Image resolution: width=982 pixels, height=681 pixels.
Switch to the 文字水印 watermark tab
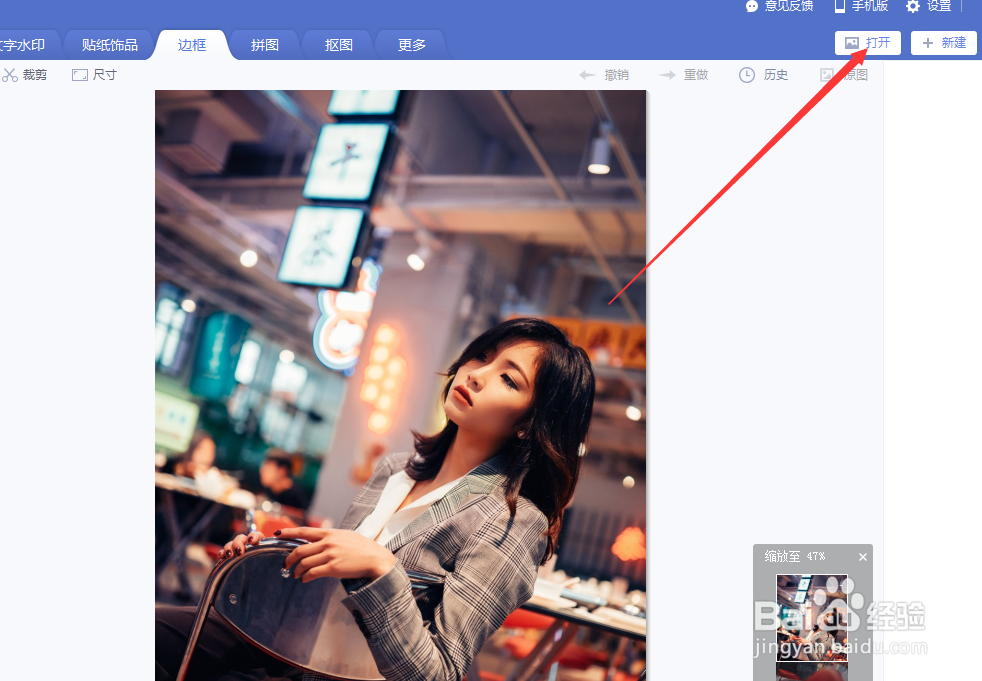(23, 44)
